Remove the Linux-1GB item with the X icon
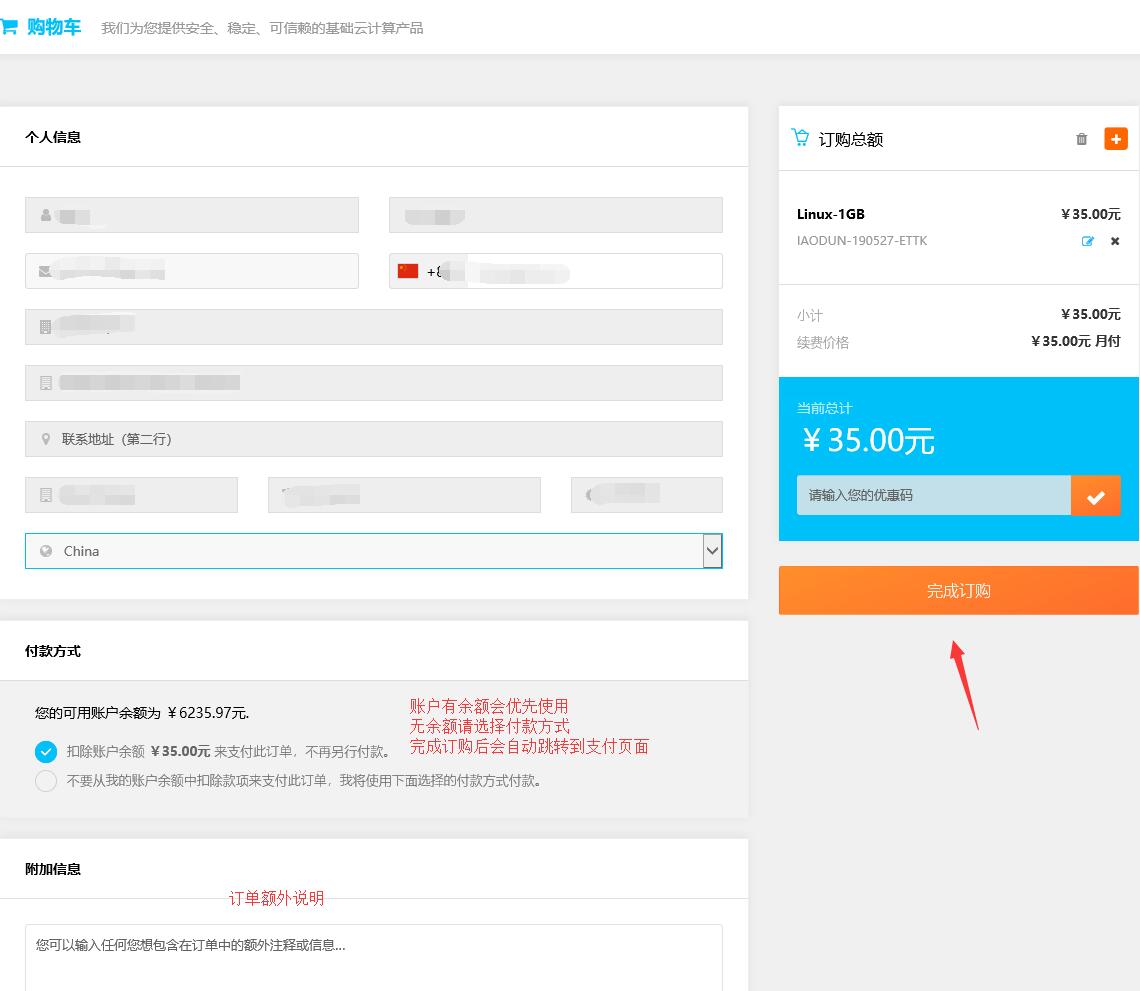This screenshot has height=991, width=1140. coord(1115,241)
